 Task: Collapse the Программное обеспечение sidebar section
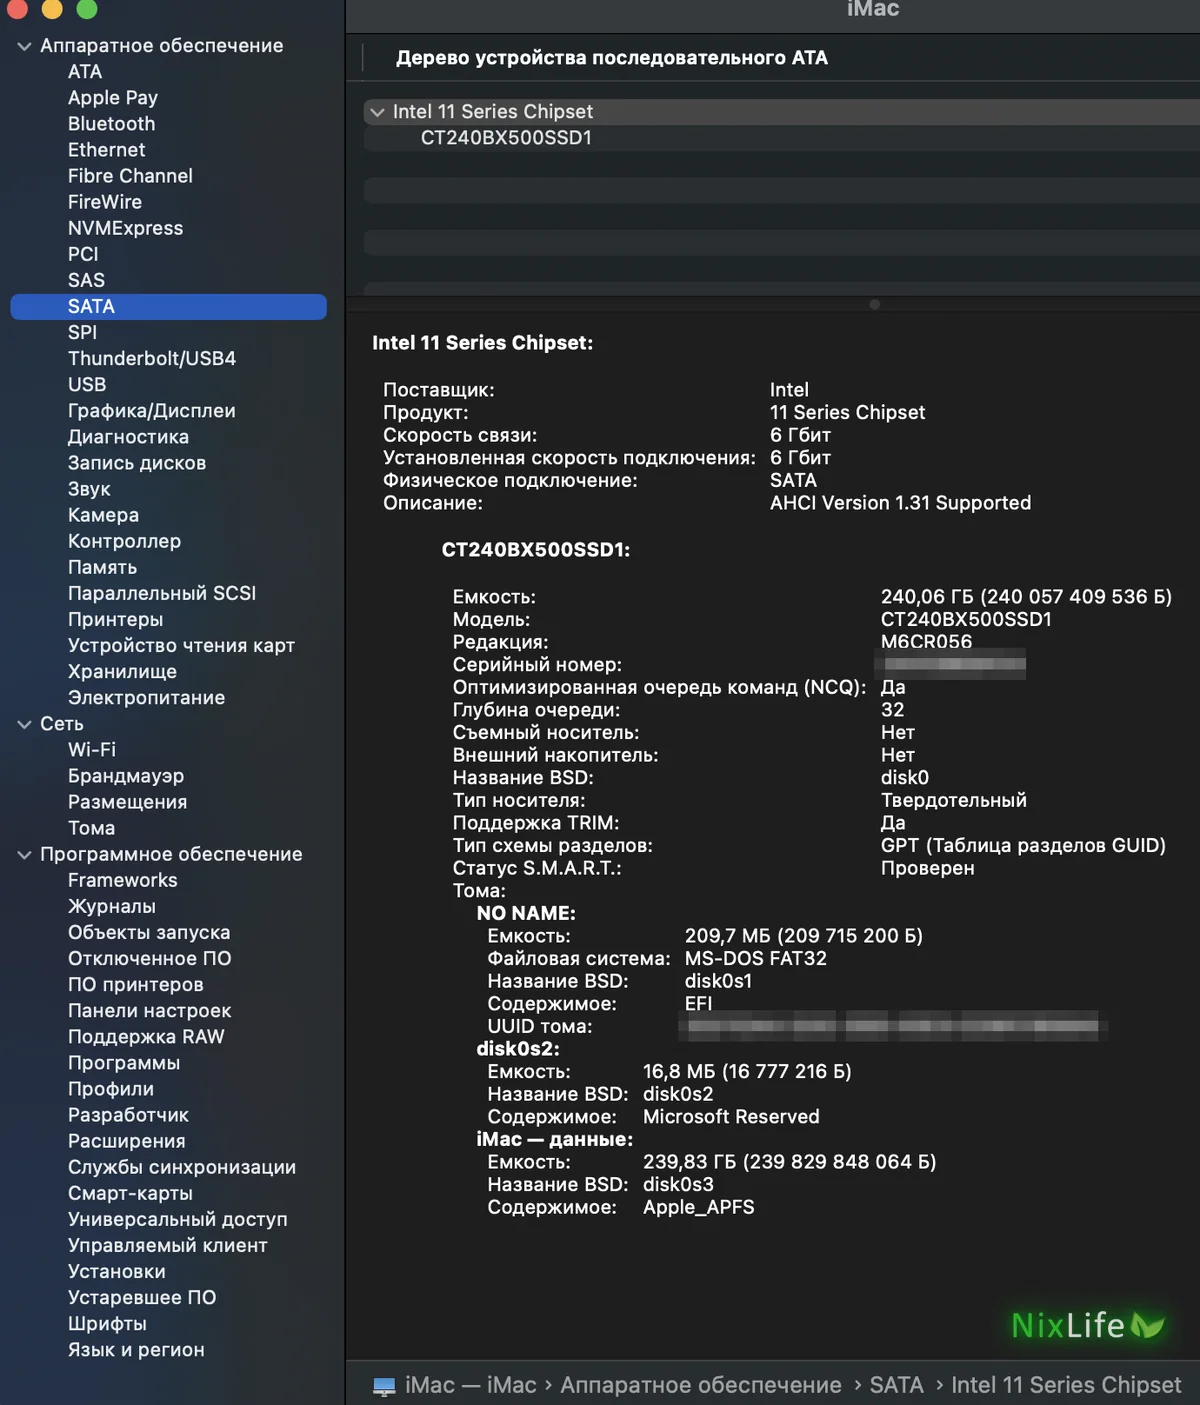click(25, 855)
